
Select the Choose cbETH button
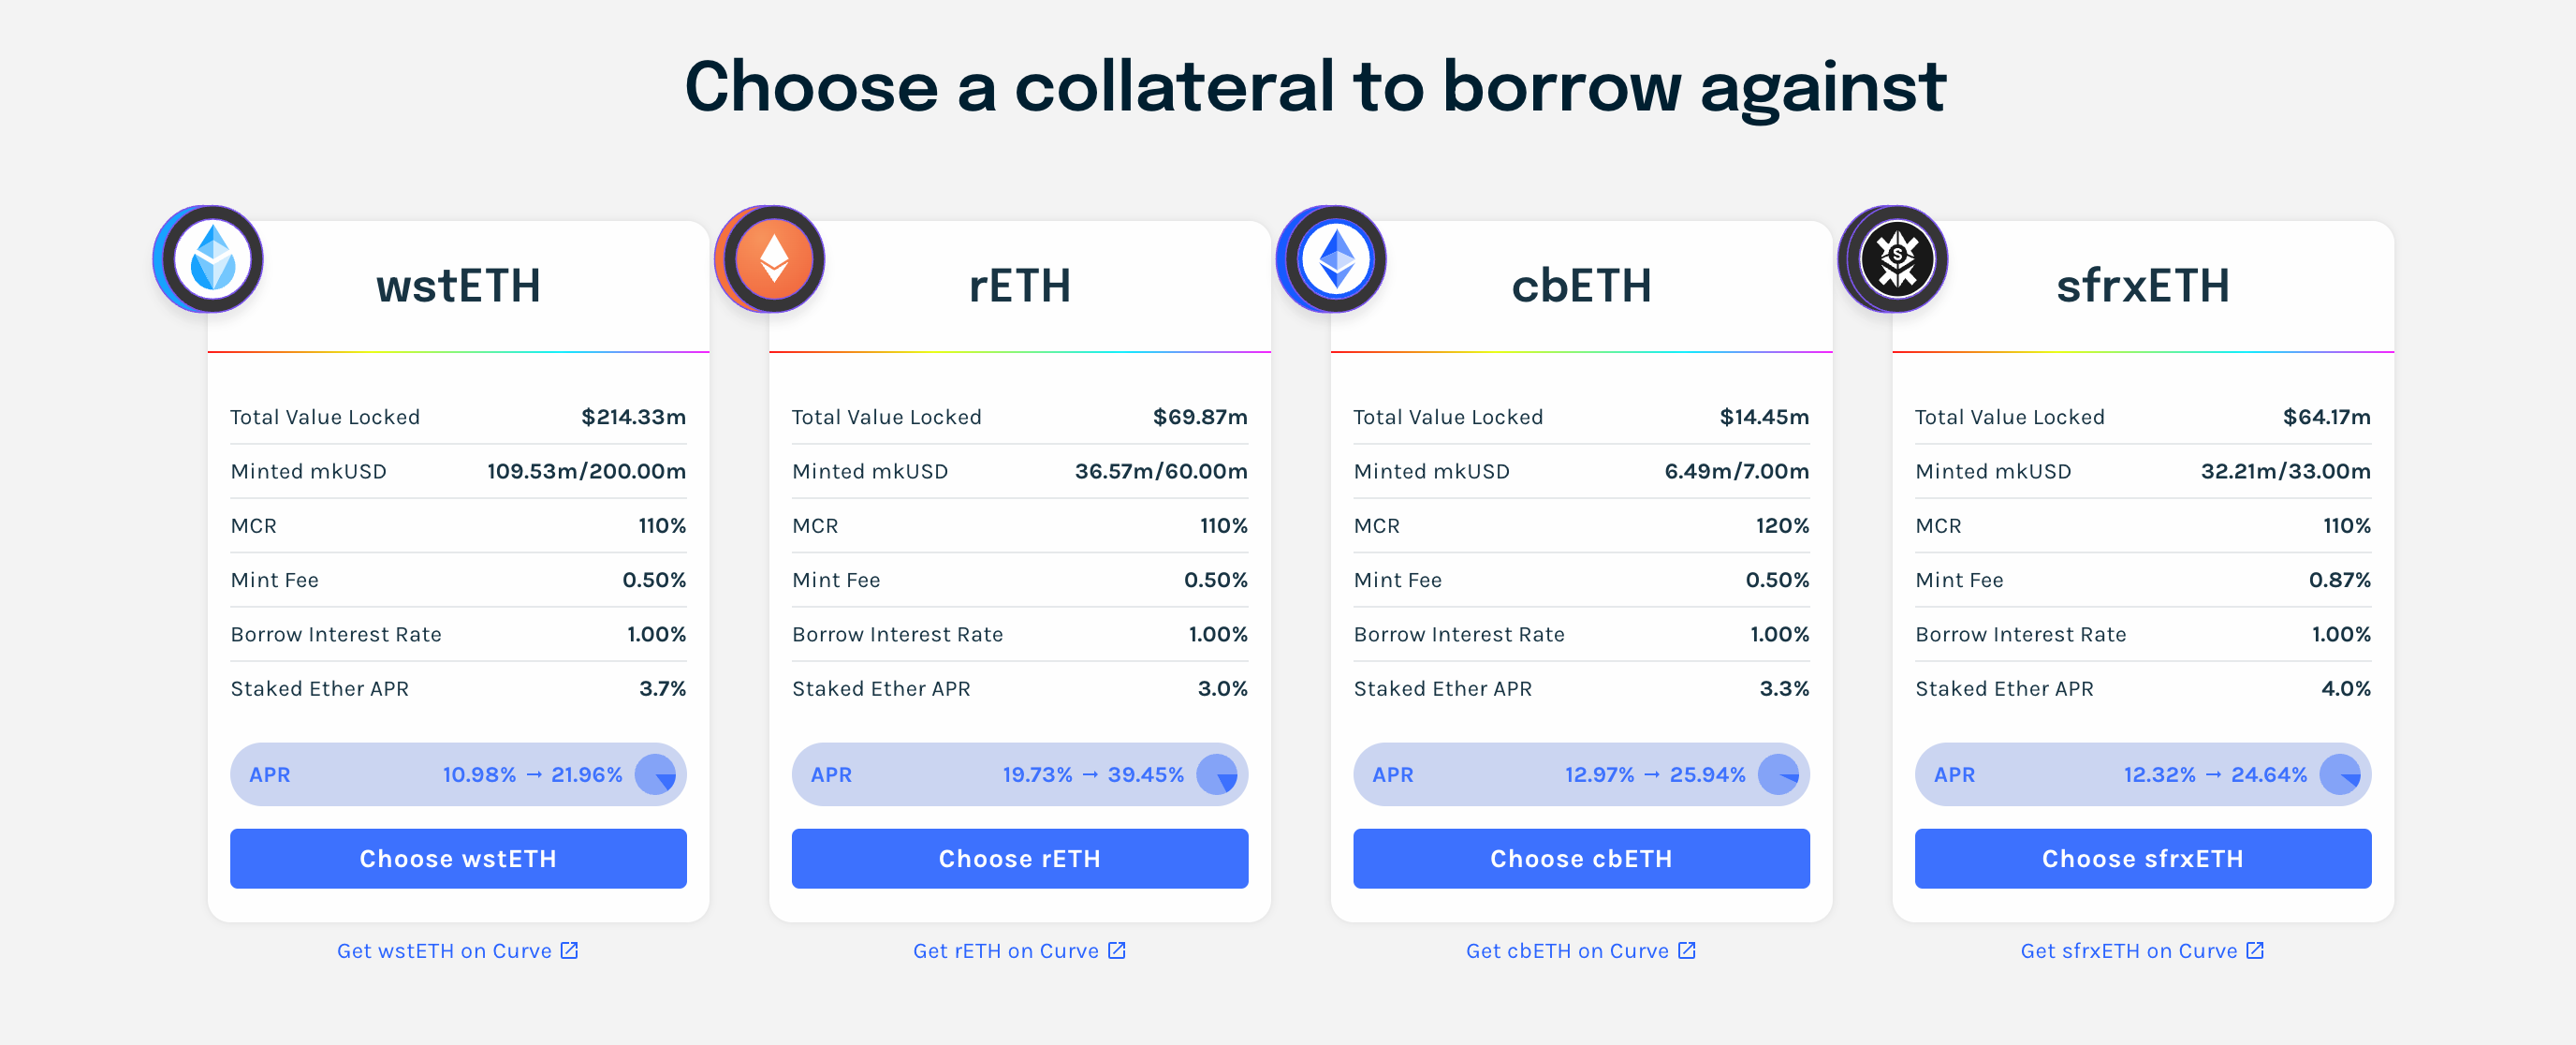click(x=1581, y=858)
